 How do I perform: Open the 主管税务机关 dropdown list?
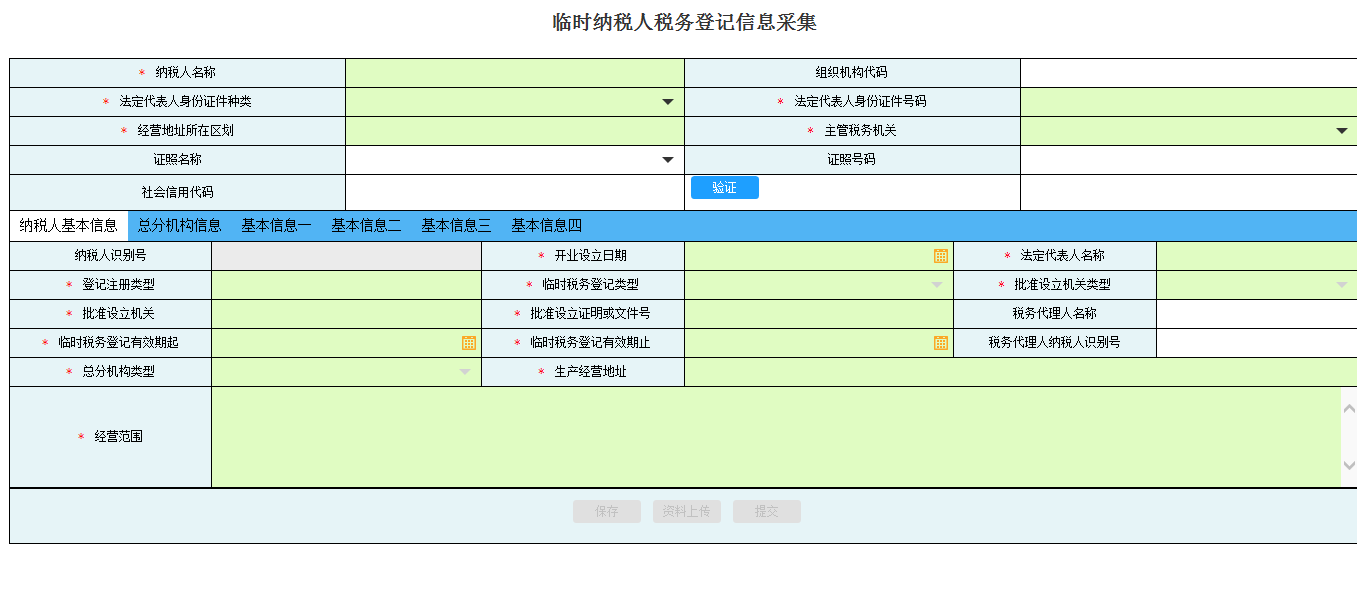[x=1340, y=130]
